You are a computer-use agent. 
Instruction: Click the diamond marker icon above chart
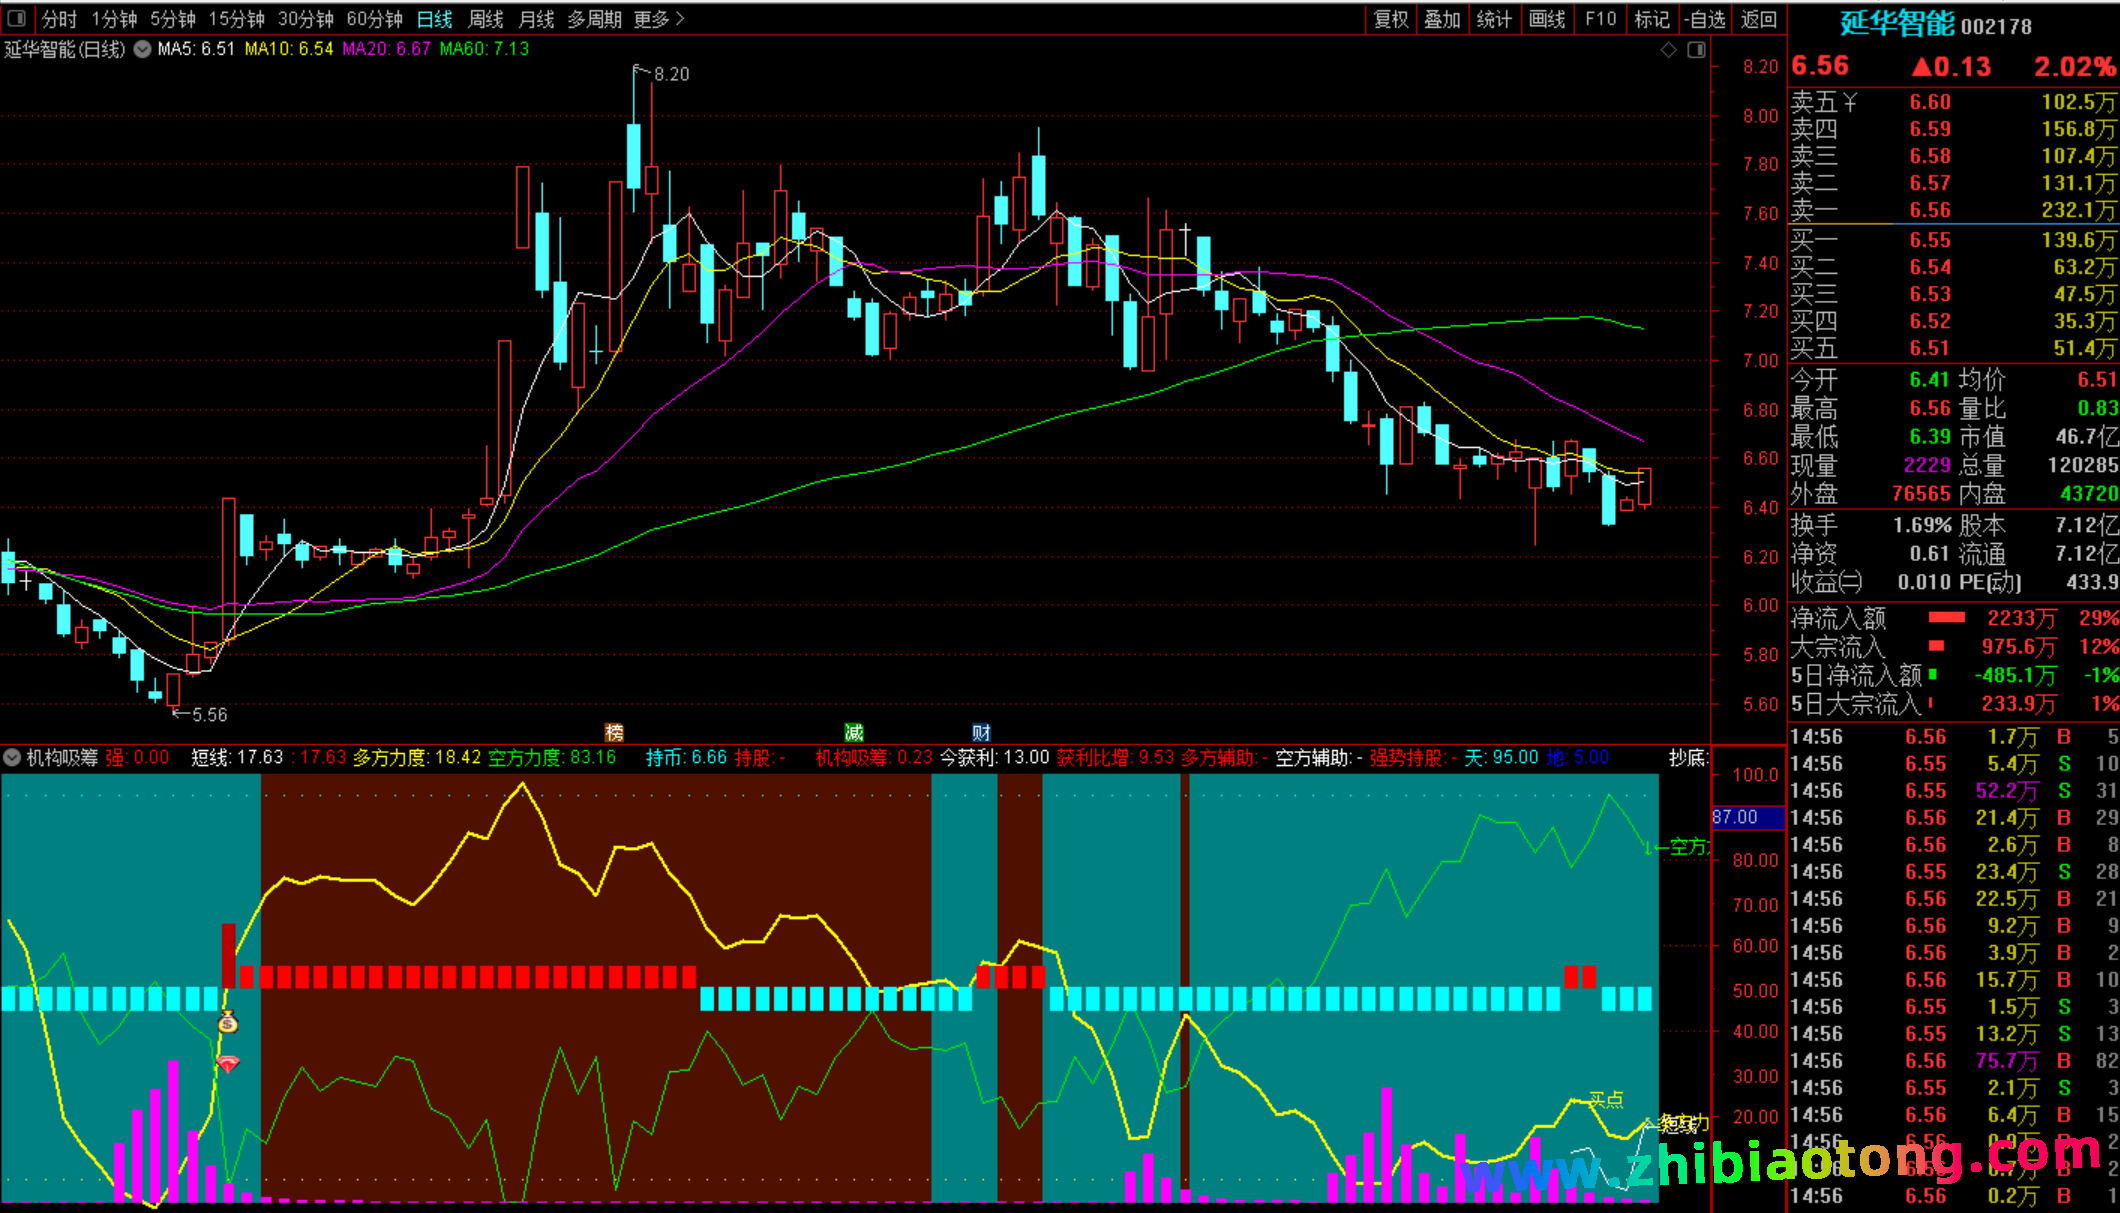[x=1668, y=50]
